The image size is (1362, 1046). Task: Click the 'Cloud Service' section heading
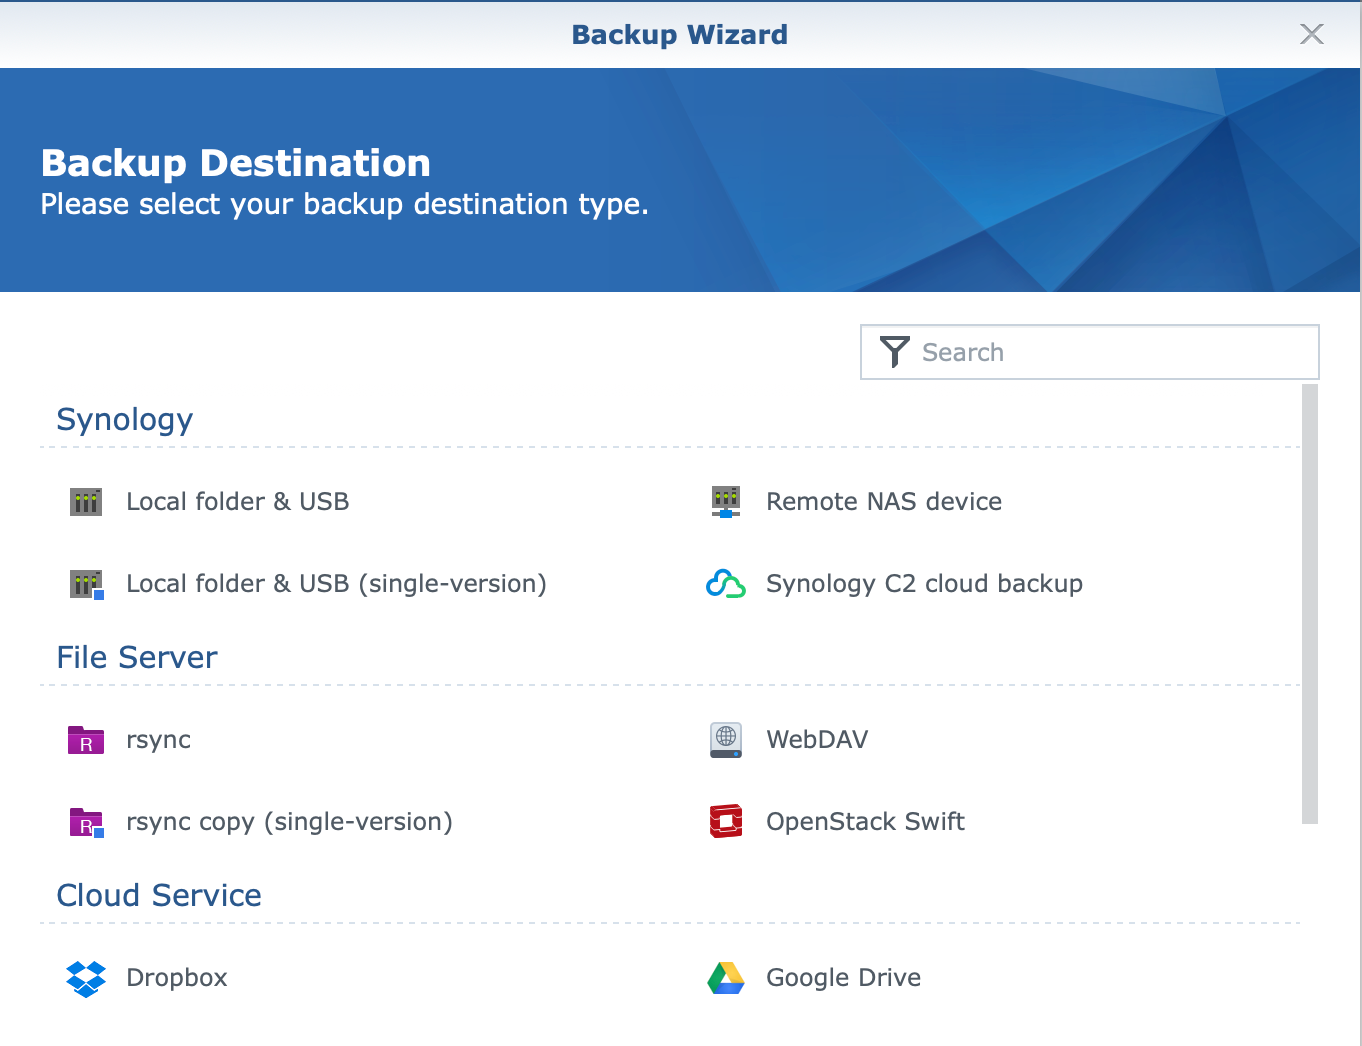[x=159, y=896]
